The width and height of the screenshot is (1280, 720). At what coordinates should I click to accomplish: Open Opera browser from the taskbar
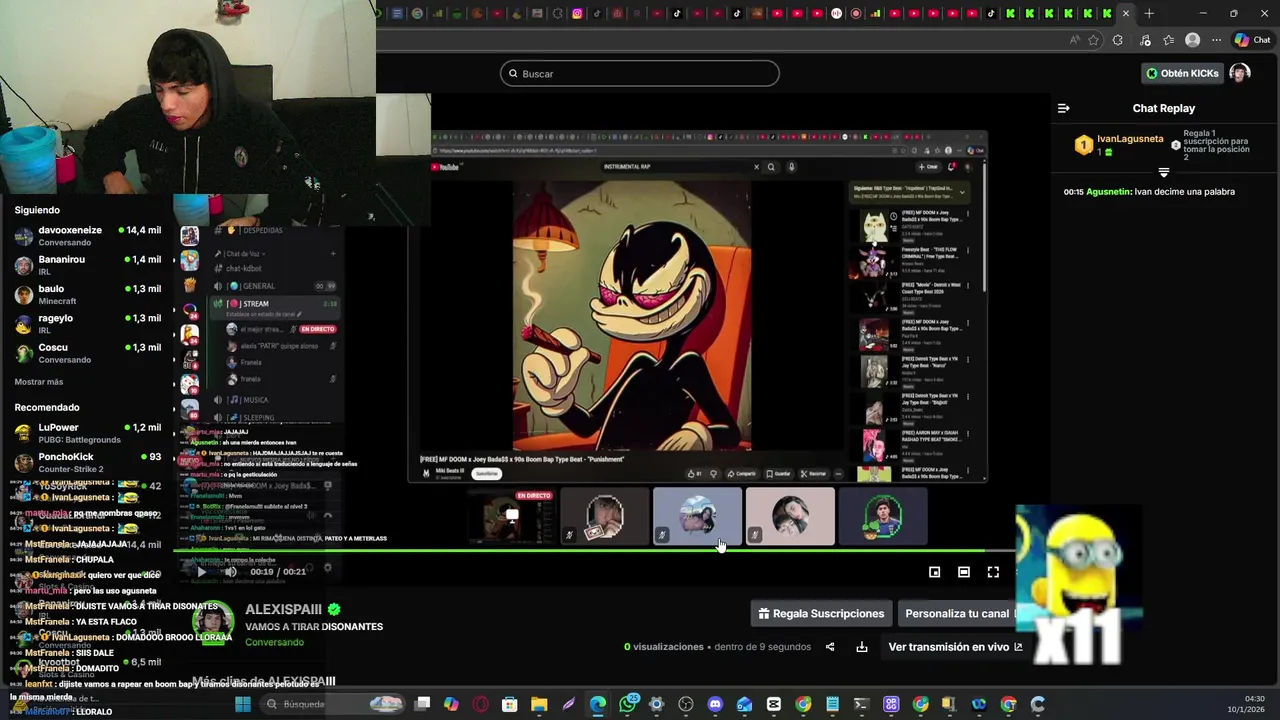tap(481, 704)
